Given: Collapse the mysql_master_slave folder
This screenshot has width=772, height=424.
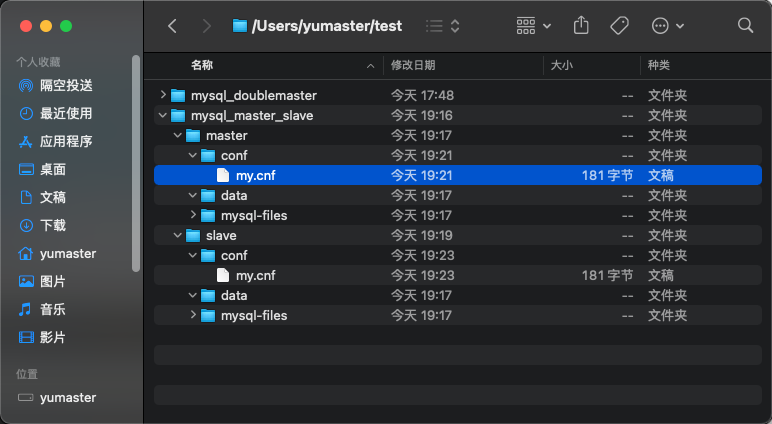Looking at the screenshot, I should click(163, 116).
